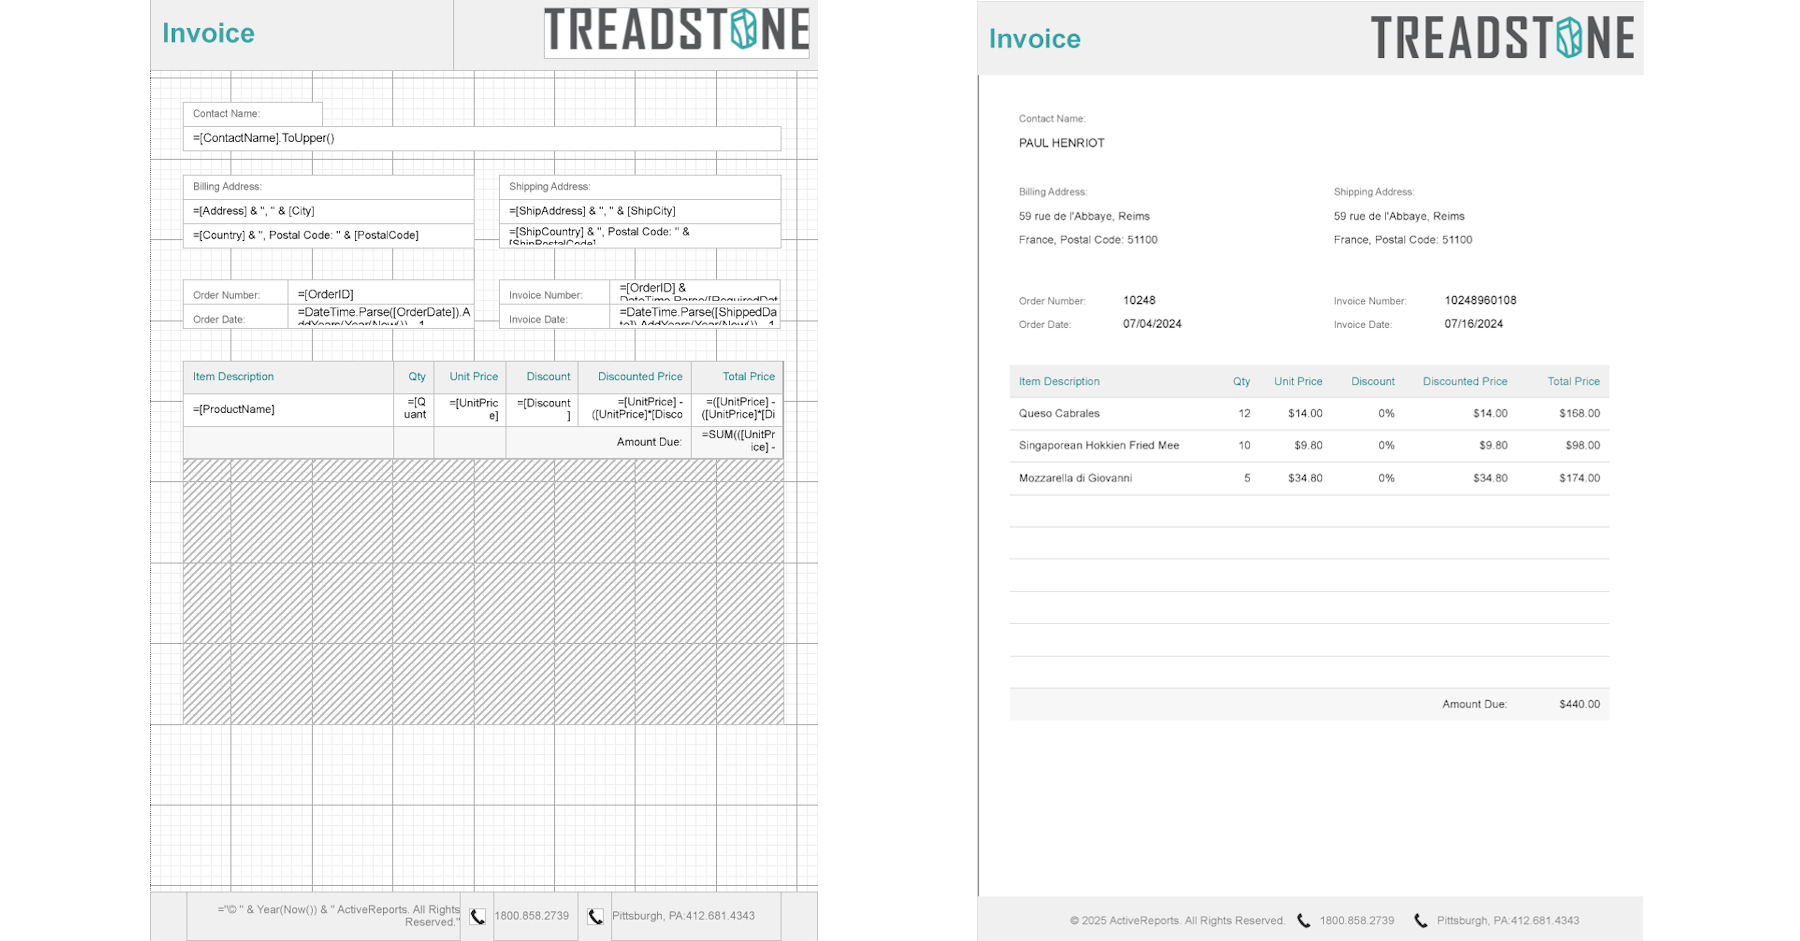Select the =[Discount] cell in the detail row
This screenshot has height=941, width=1800.
click(x=542, y=410)
